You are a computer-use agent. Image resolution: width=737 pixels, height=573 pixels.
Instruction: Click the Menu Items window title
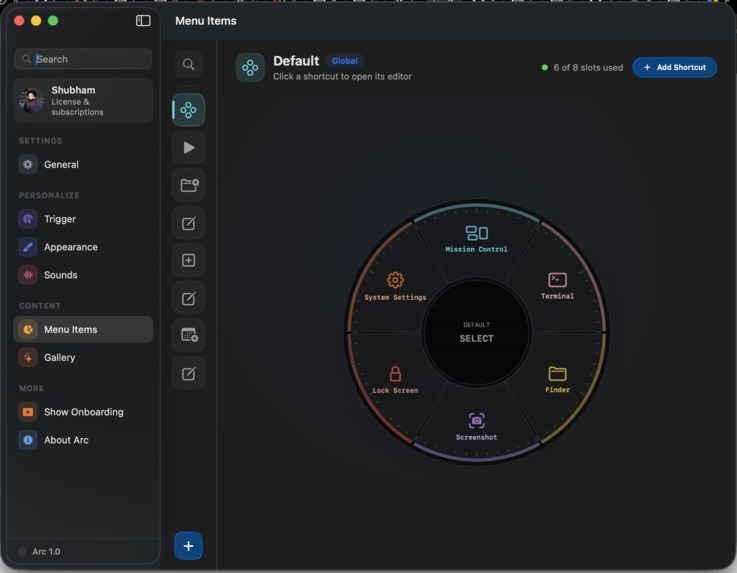206,21
